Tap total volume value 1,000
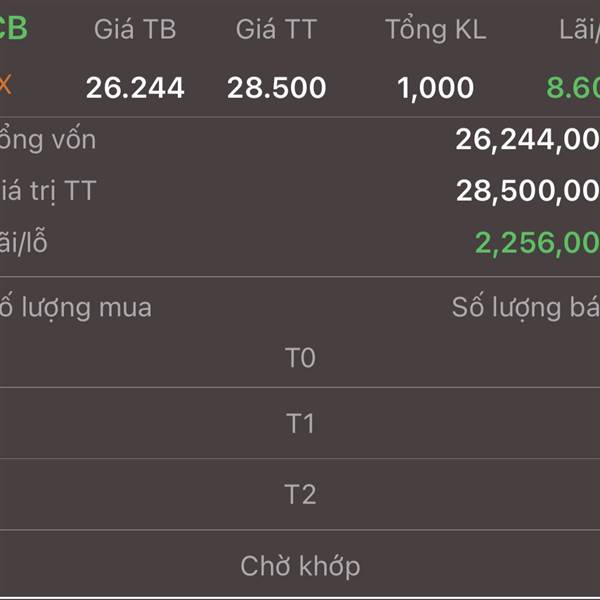The width and height of the screenshot is (600, 600). pos(436,88)
